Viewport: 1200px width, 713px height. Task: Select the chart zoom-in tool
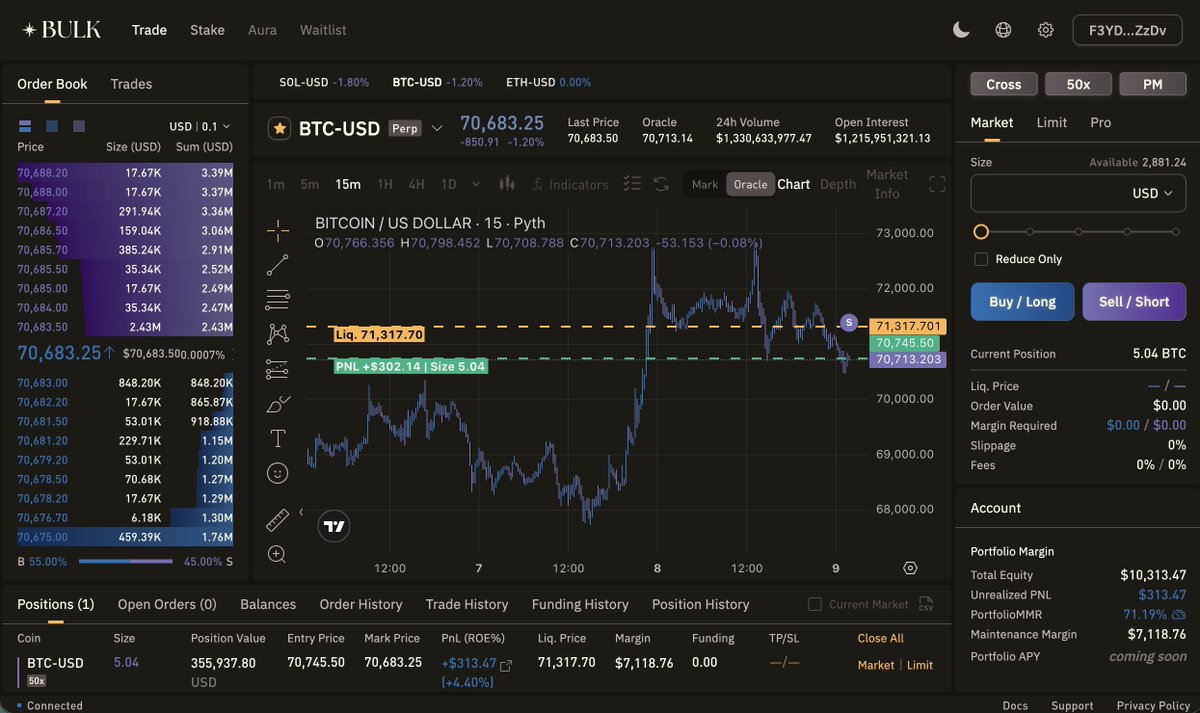point(277,554)
